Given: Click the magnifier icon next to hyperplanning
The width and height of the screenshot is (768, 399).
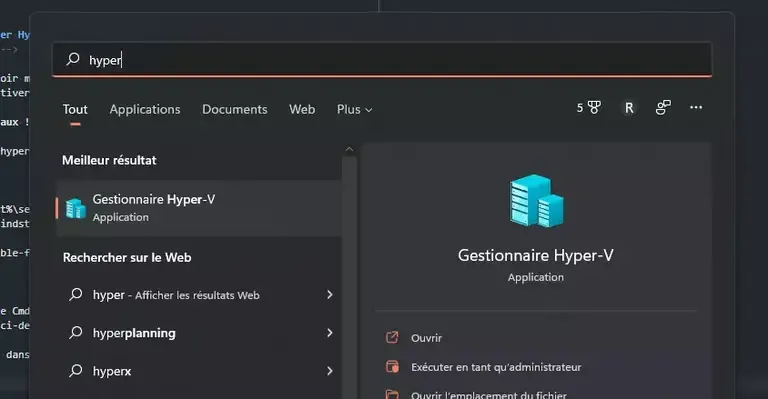Looking at the screenshot, I should (x=76, y=332).
